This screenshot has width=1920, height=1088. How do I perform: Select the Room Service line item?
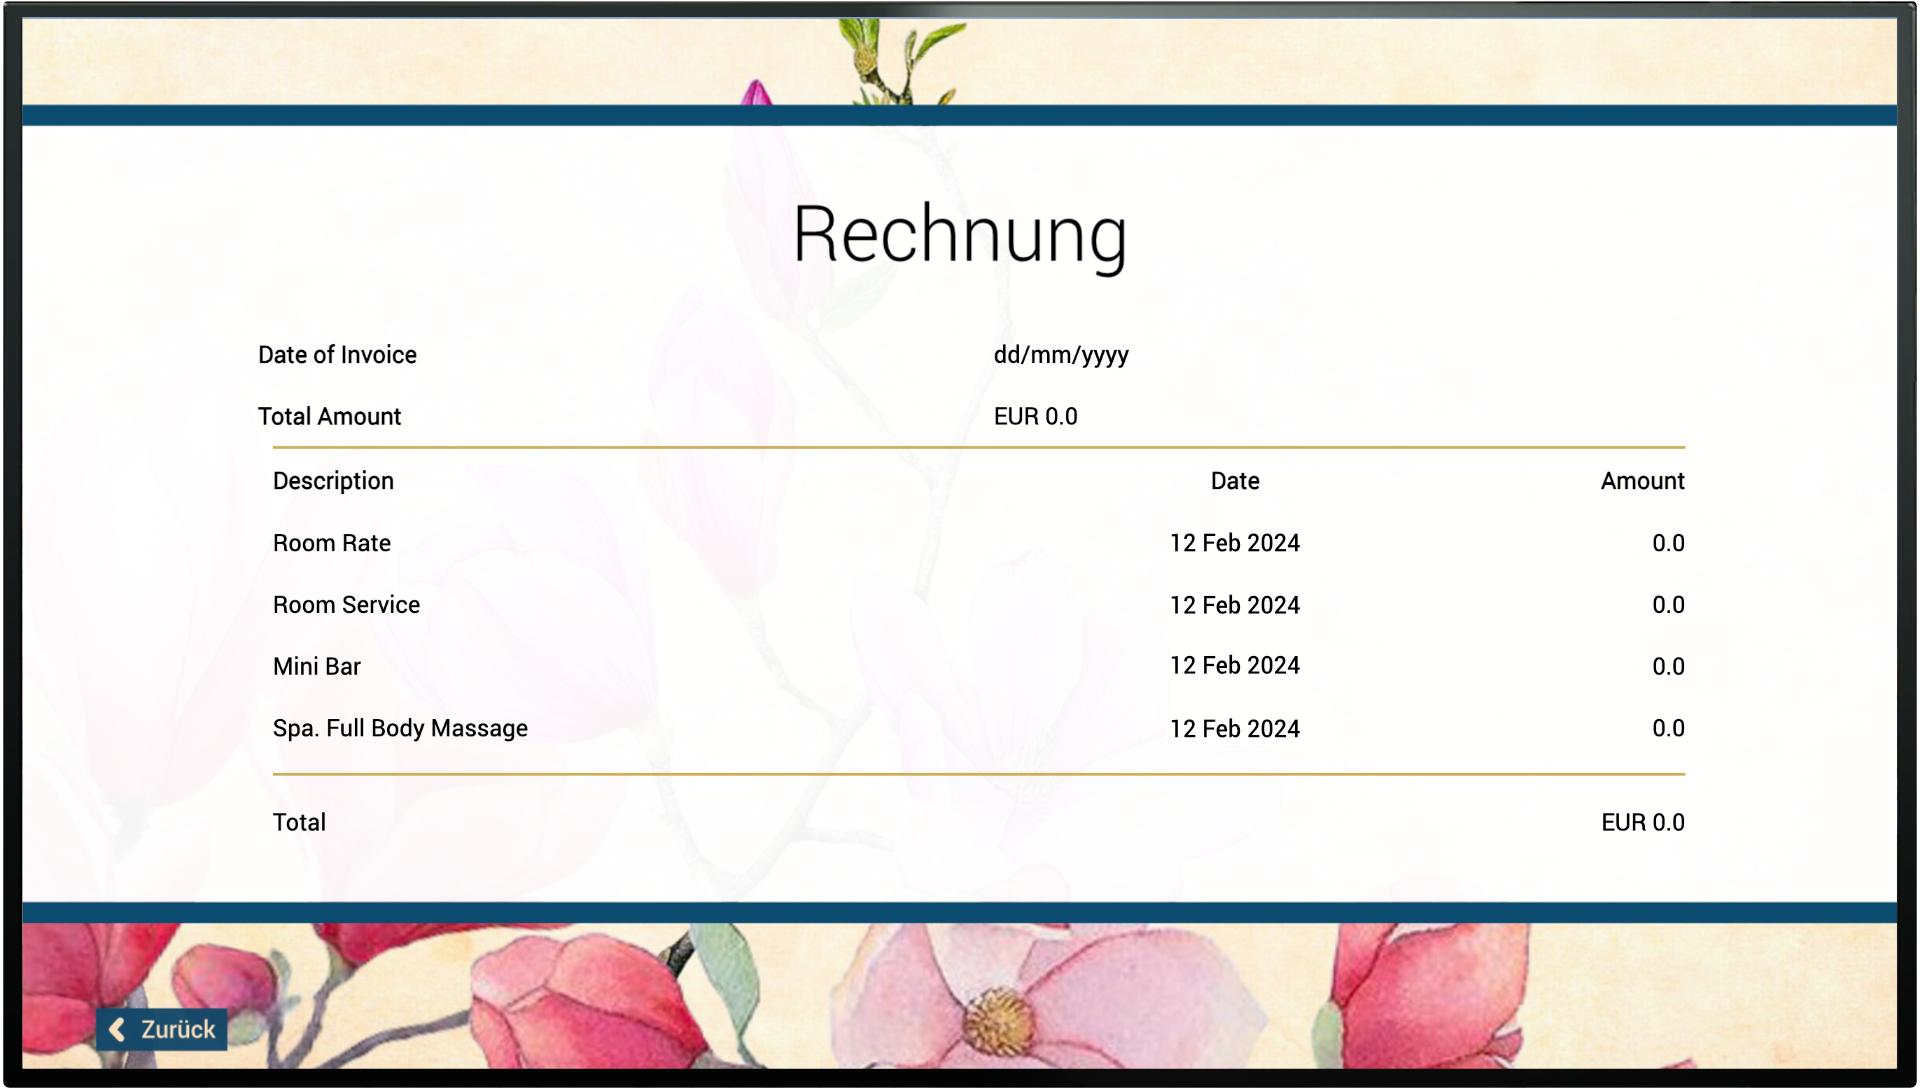tap(979, 605)
